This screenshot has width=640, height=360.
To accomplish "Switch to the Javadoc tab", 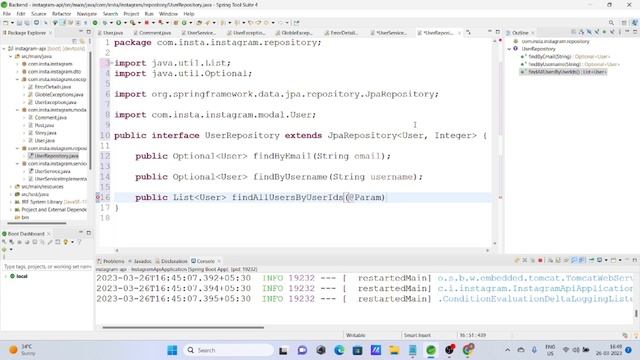I will pos(140,261).
